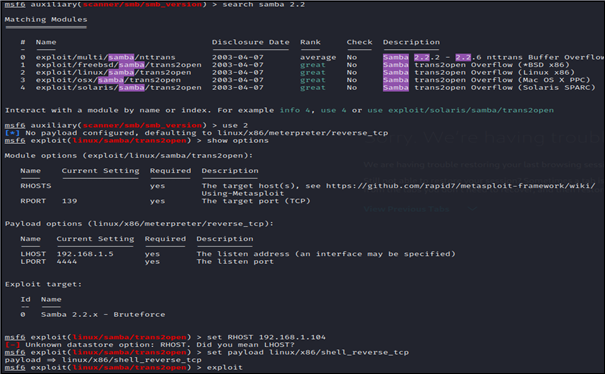Click the 'show options' command
Image resolution: width=605 pixels, height=378 pixels.
238,140
